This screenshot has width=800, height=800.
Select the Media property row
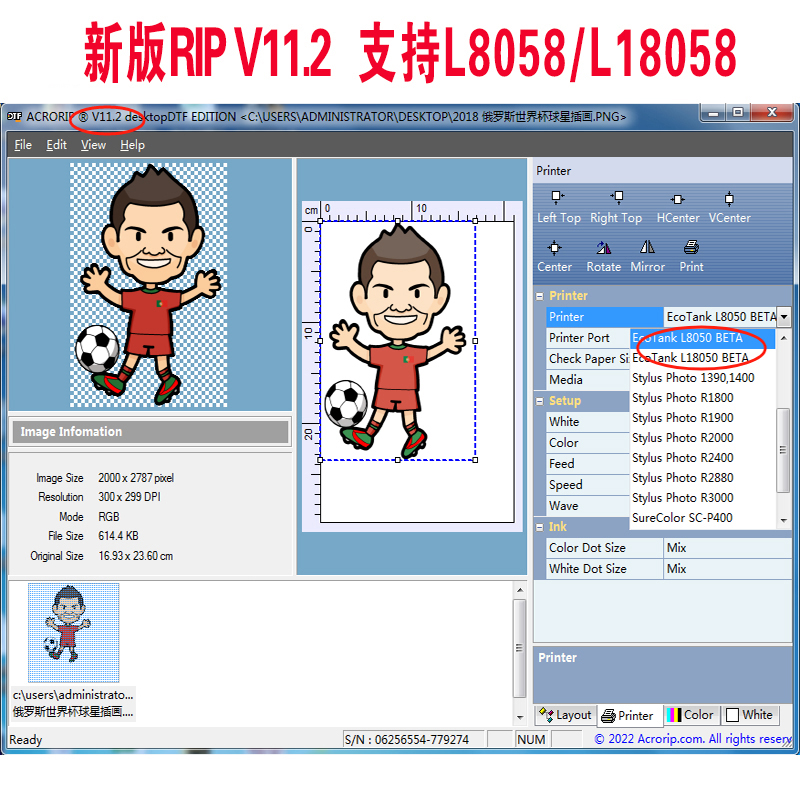(588, 380)
